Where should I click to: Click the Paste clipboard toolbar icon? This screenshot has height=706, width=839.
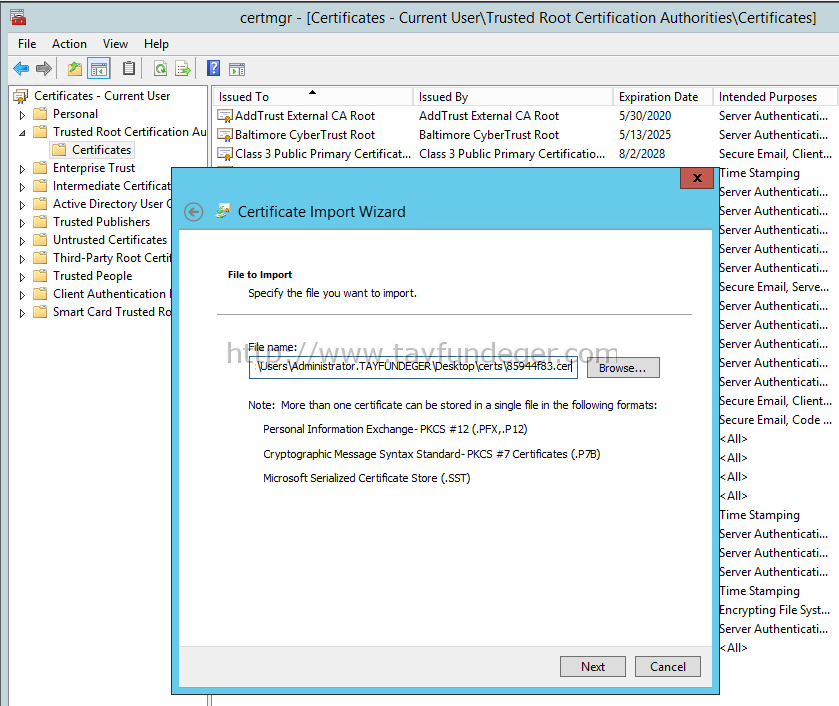click(128, 69)
